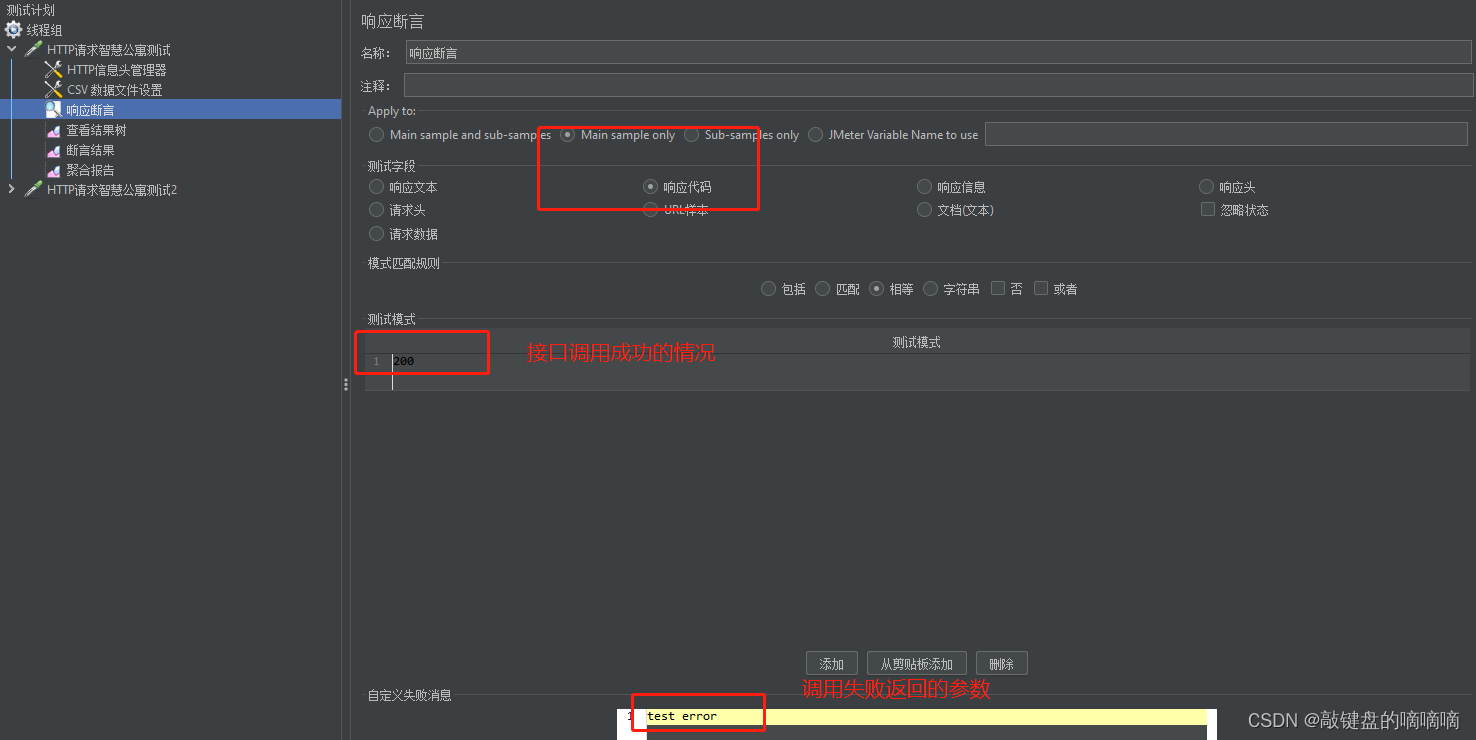Choose 响应信息 as test field
The height and width of the screenshot is (740, 1476).
925,187
